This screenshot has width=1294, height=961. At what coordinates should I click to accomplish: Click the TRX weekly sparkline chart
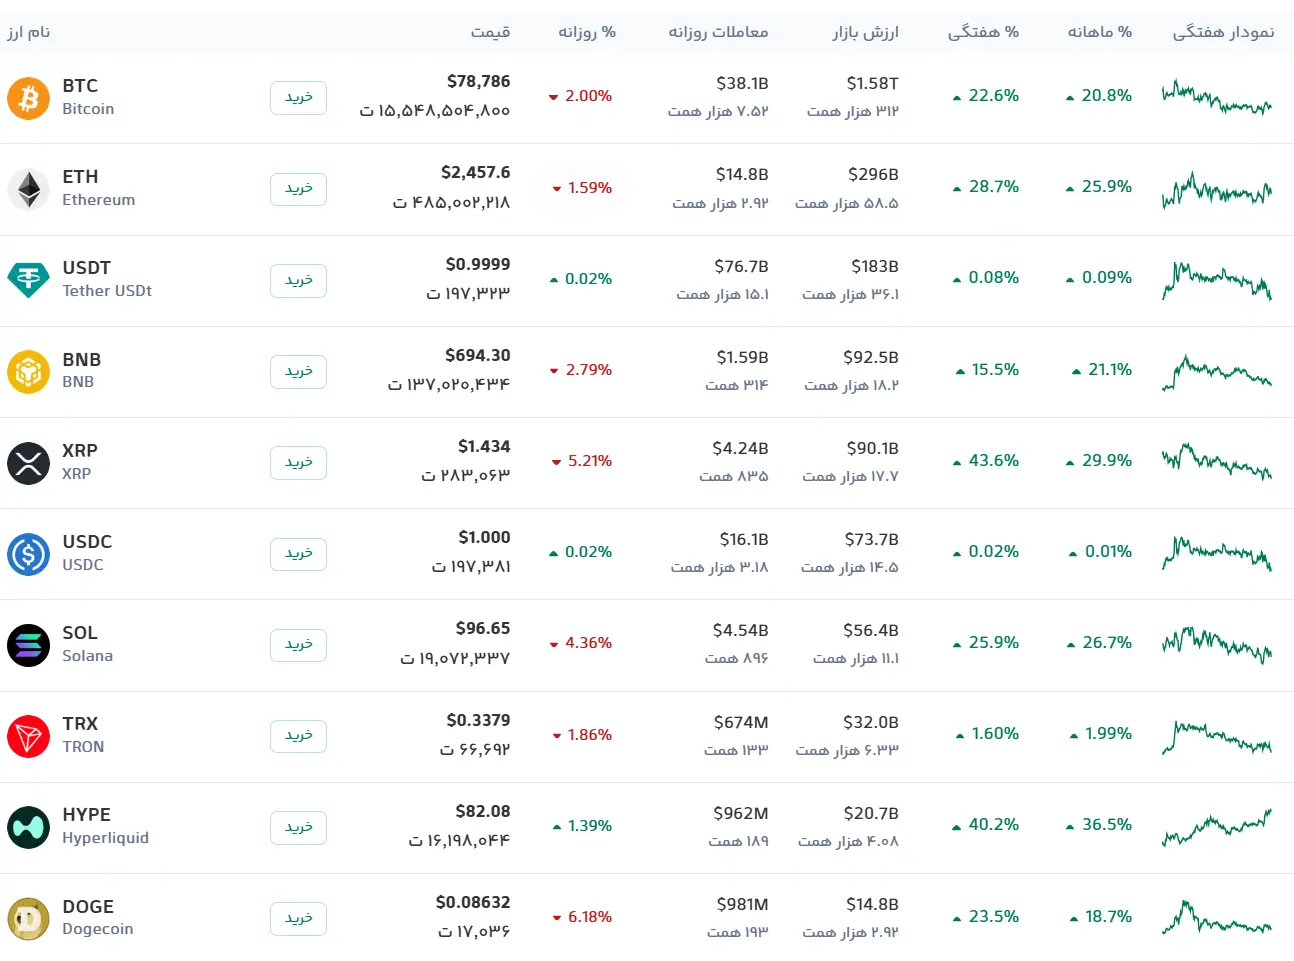coord(1217,737)
